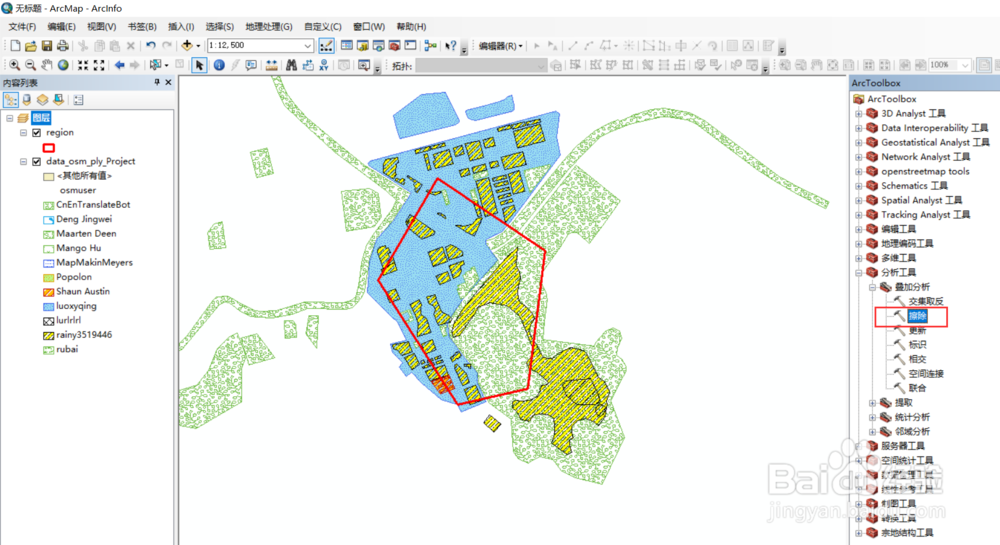Viewport: 1000px width, 545px height.
Task: Open table of contents options
Action: click(x=78, y=99)
